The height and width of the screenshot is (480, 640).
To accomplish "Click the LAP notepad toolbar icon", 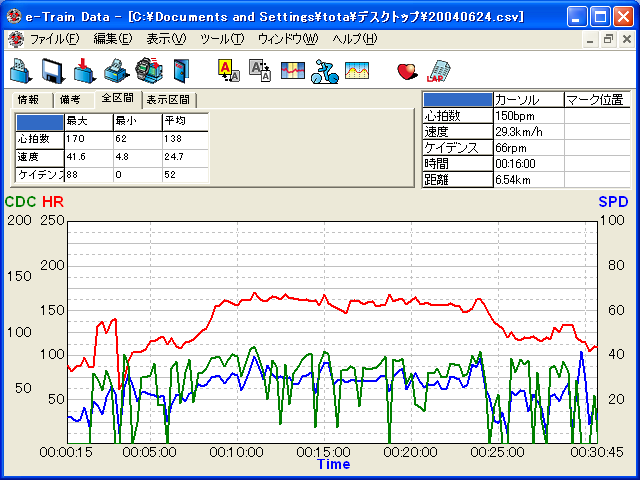I will click(x=437, y=70).
